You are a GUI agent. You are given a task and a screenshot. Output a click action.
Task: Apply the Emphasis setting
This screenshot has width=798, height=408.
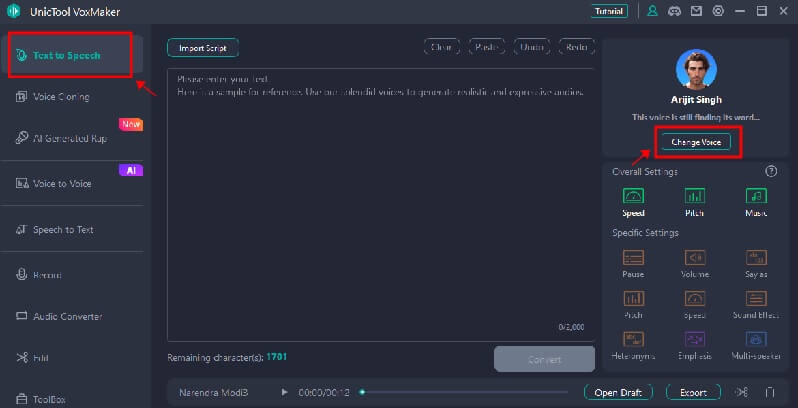695,346
